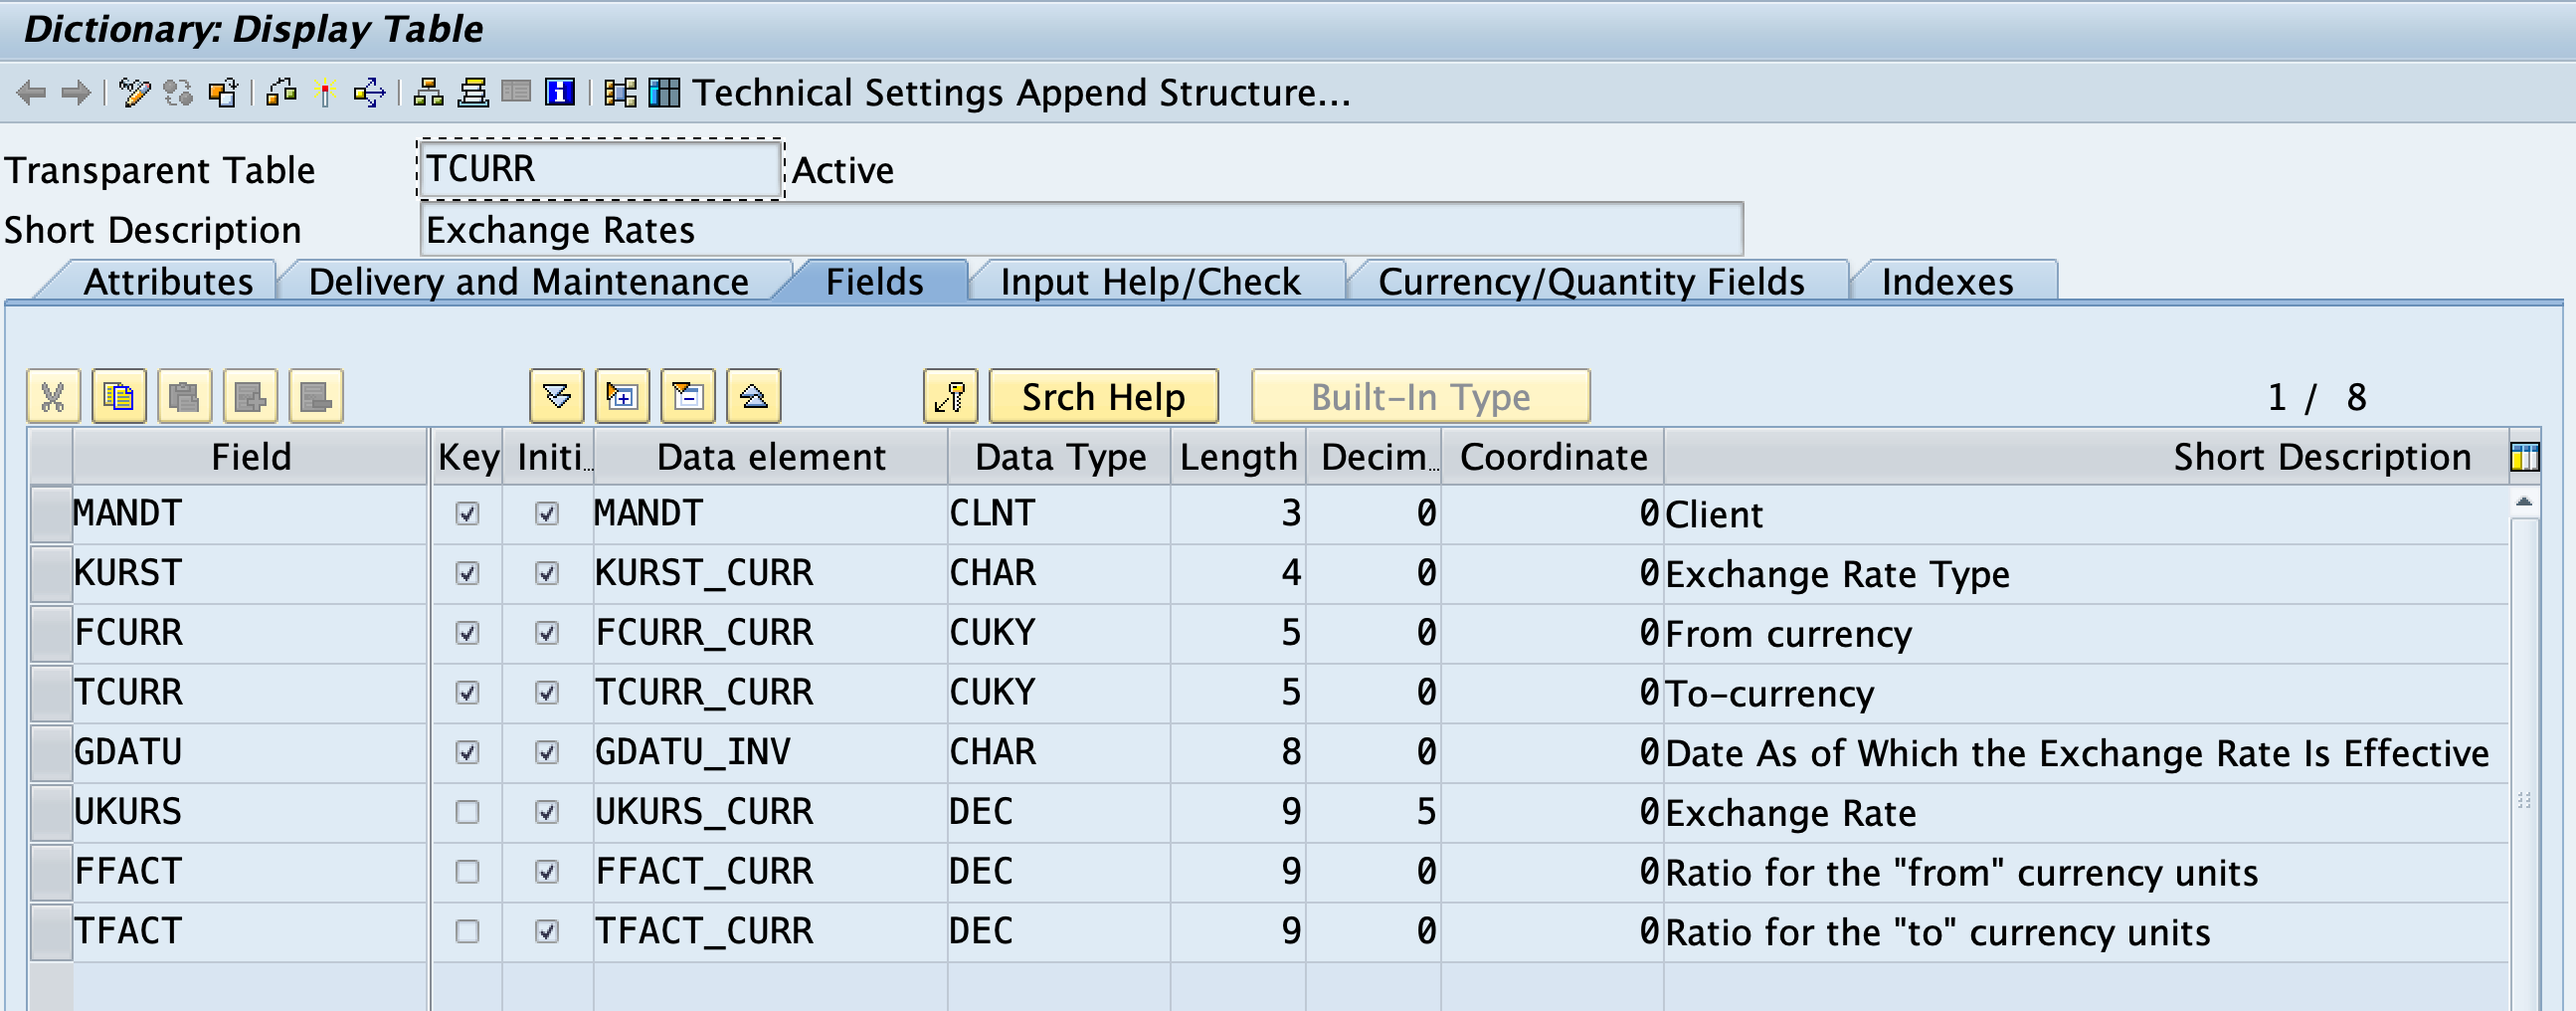This screenshot has height=1011, width=2576.
Task: Click the Where-Used List icon
Action: 369,93
